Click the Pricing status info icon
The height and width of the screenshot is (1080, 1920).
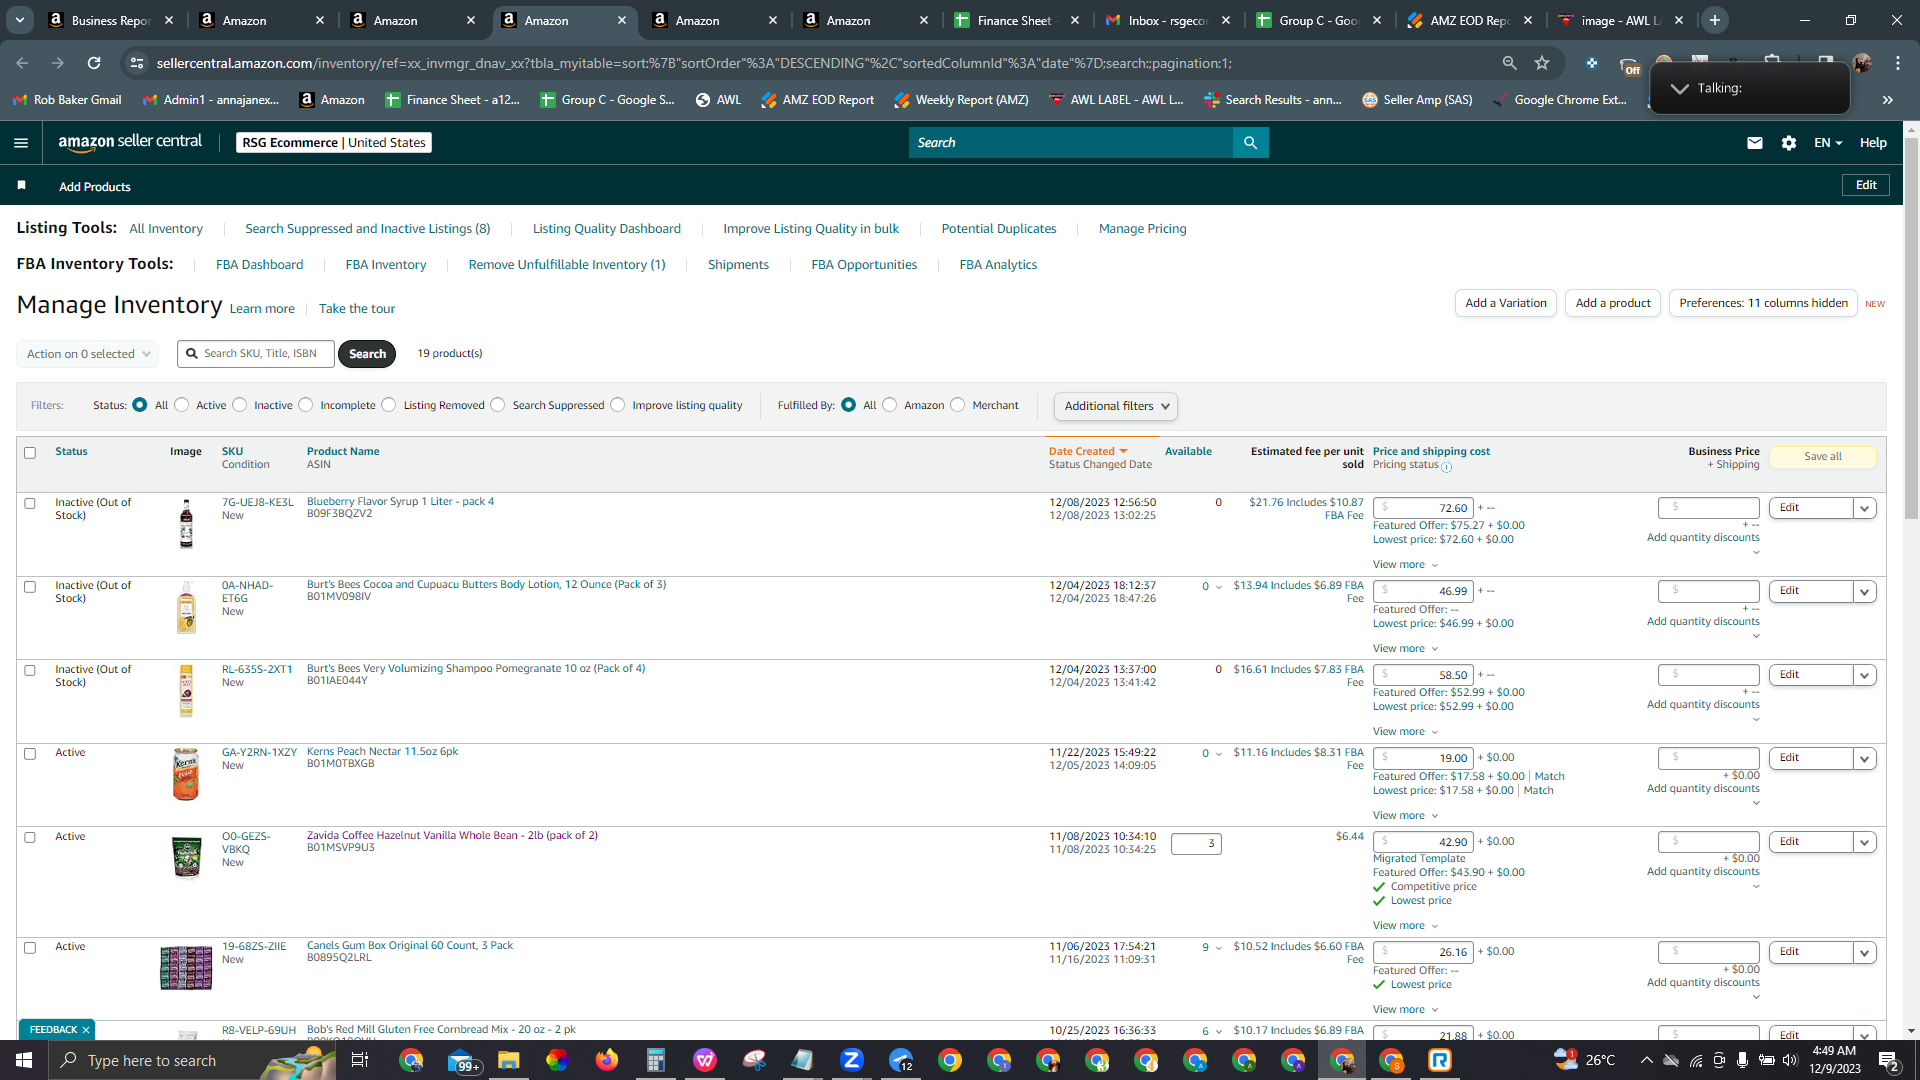[1446, 466]
